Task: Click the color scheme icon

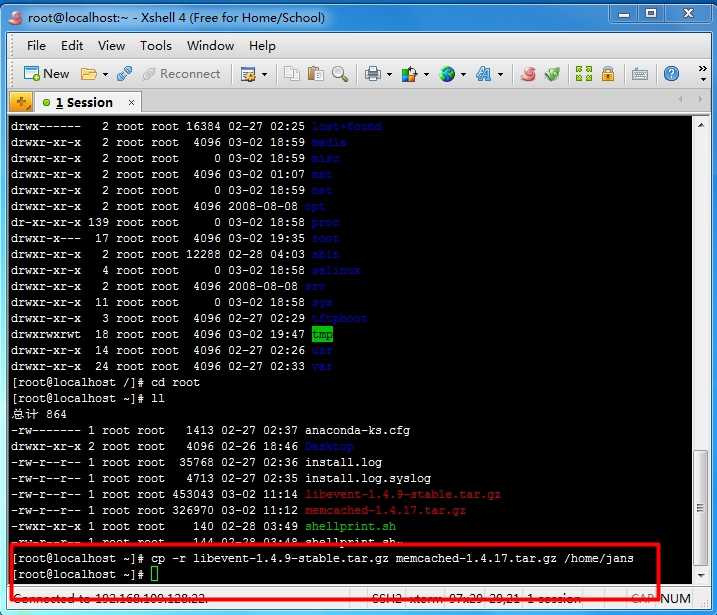Action: 409,74
